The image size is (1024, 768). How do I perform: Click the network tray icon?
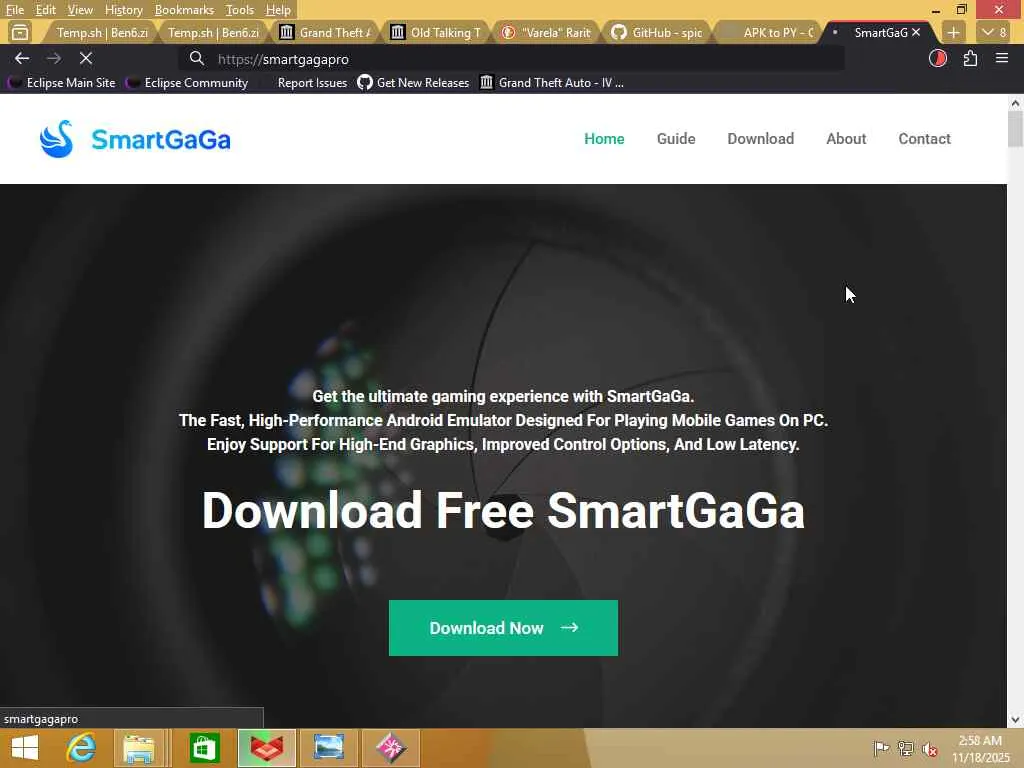pos(906,748)
